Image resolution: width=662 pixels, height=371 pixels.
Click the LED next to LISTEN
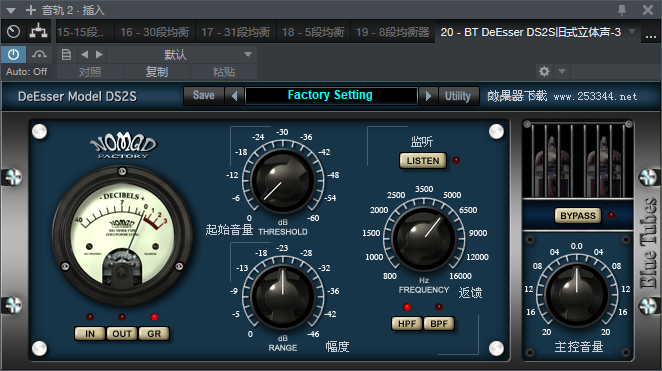pyautogui.click(x=456, y=160)
